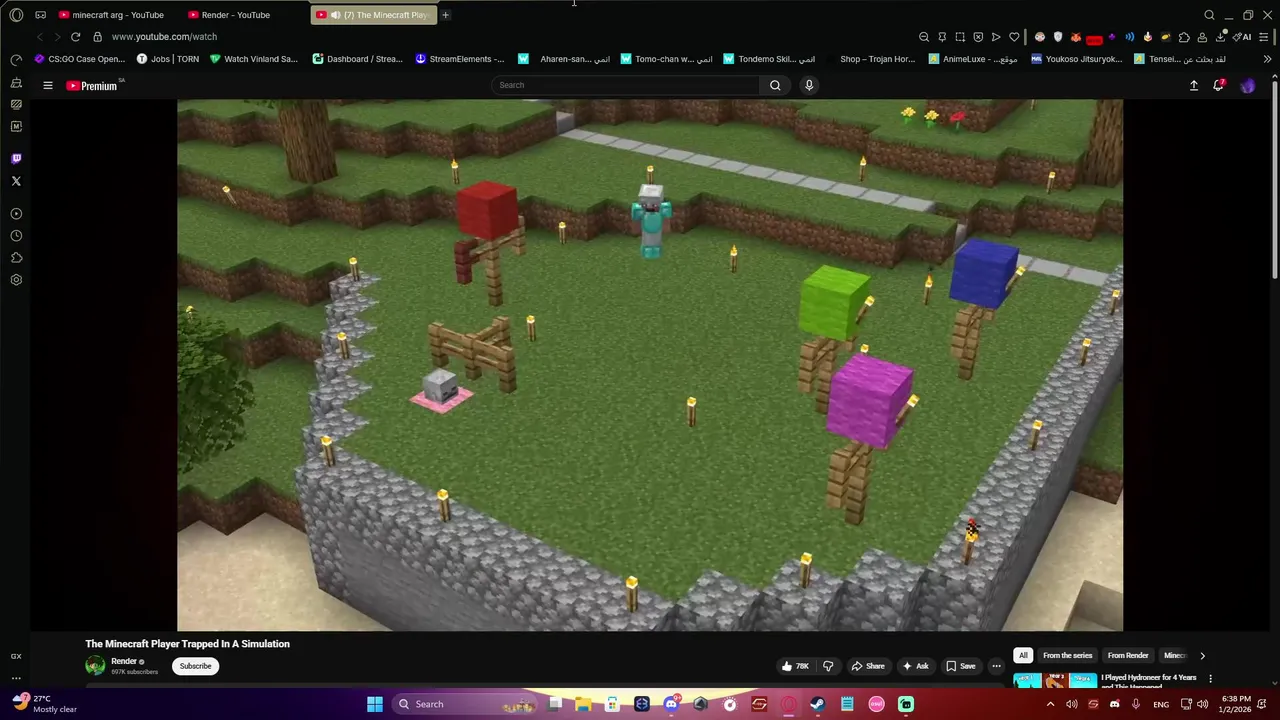Viewport: 1280px width, 720px height.
Task: Open sidebar Settings gear icon
Action: 16,280
